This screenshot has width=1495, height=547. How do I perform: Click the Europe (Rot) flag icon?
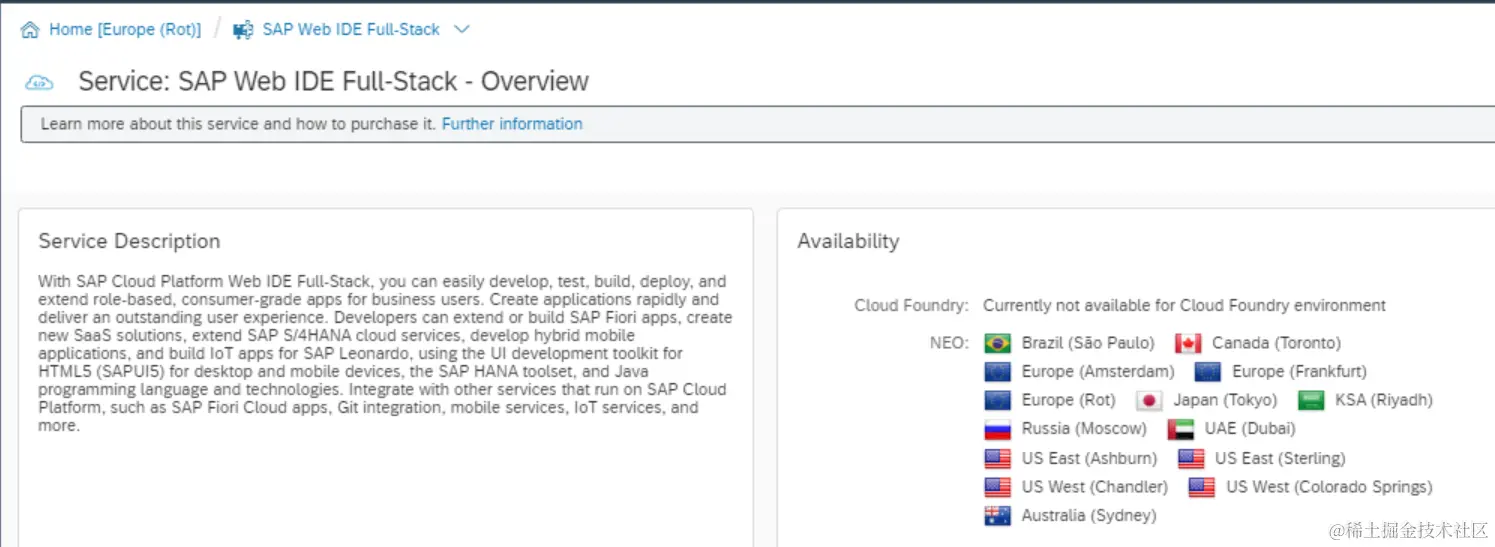coord(997,401)
